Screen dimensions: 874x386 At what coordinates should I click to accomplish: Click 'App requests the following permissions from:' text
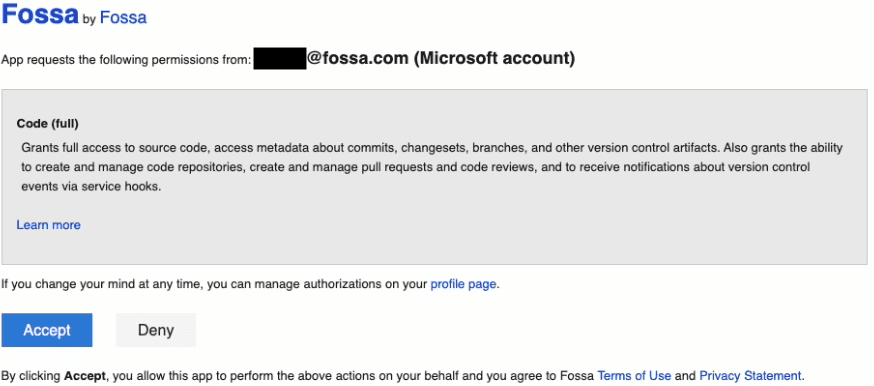click(x=126, y=60)
